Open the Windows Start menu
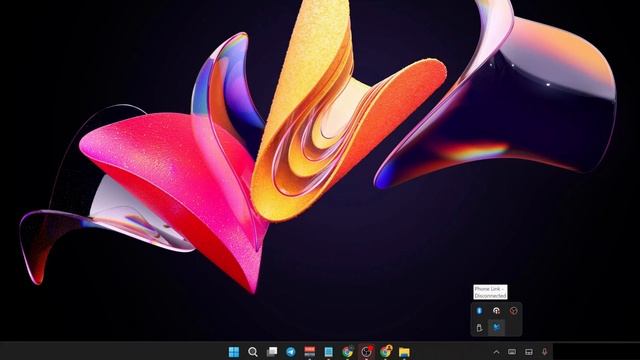The image size is (640, 360). 234,352
